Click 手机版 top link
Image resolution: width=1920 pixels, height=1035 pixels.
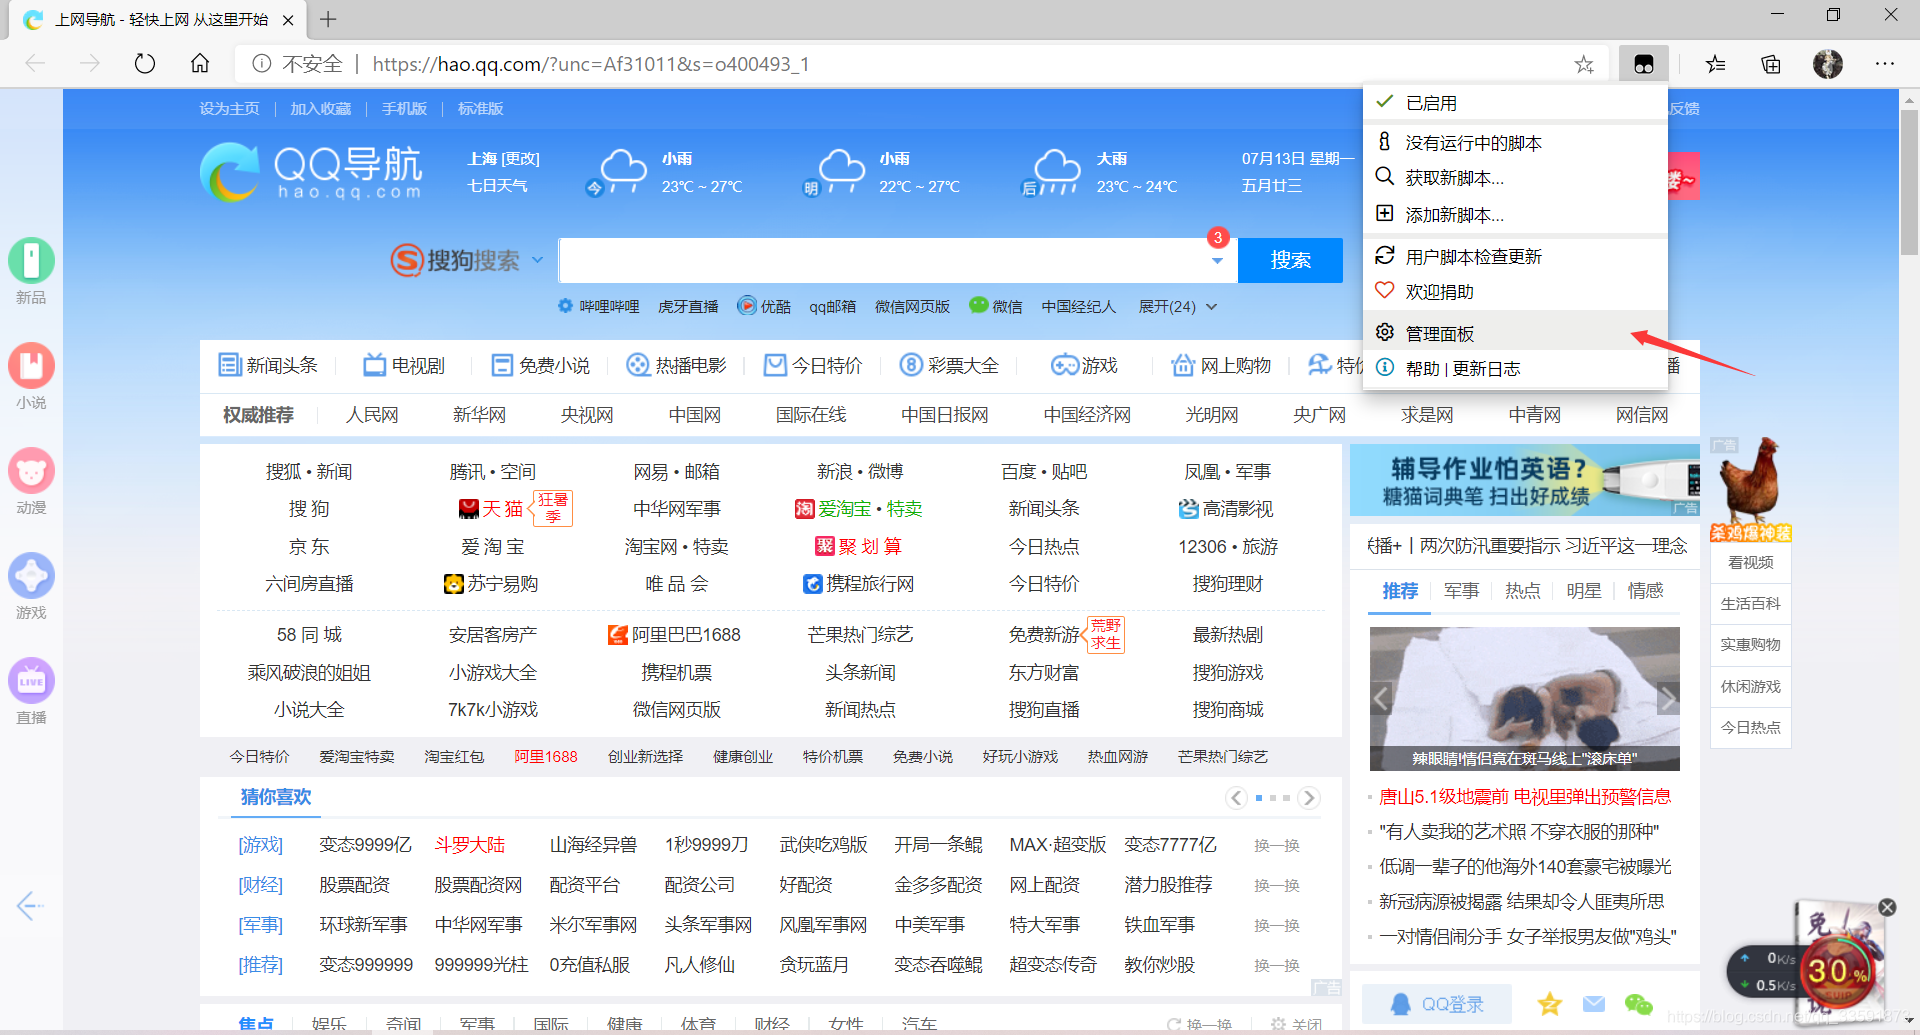(404, 109)
